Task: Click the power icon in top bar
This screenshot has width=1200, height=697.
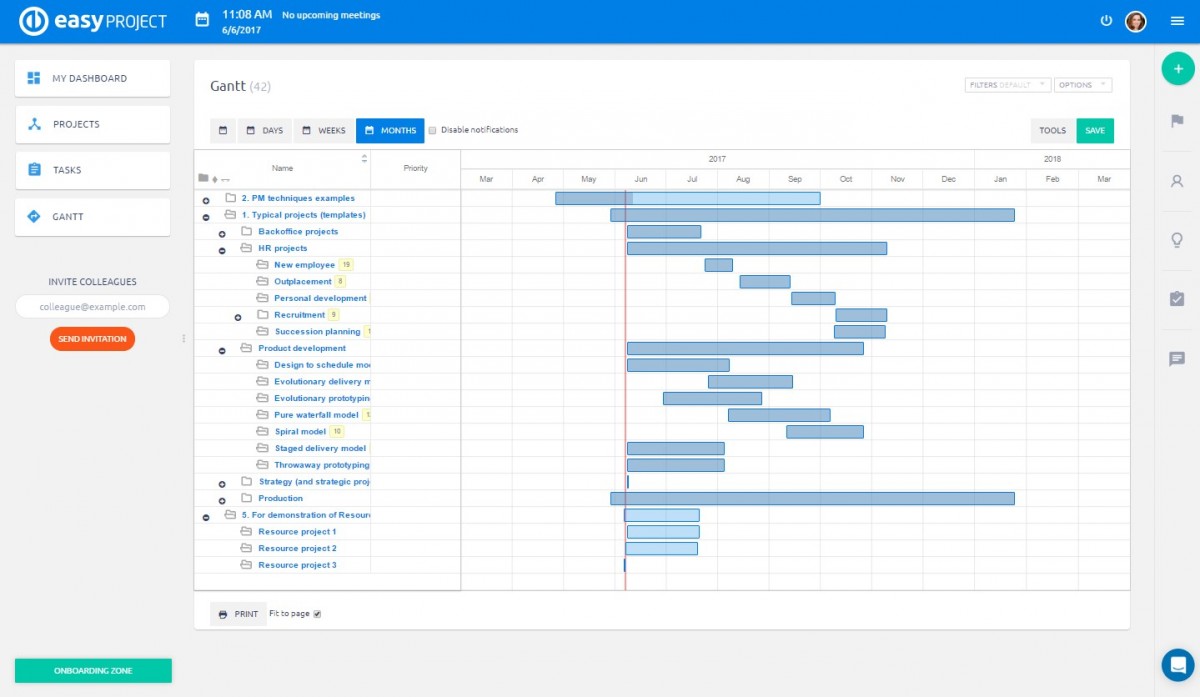Action: [x=1106, y=21]
